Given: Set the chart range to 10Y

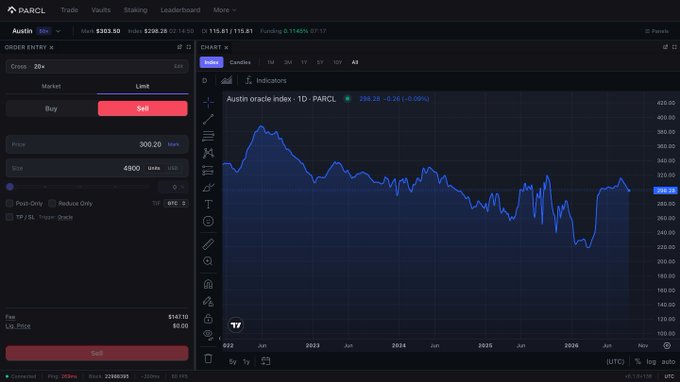Looking at the screenshot, I should coord(337,62).
